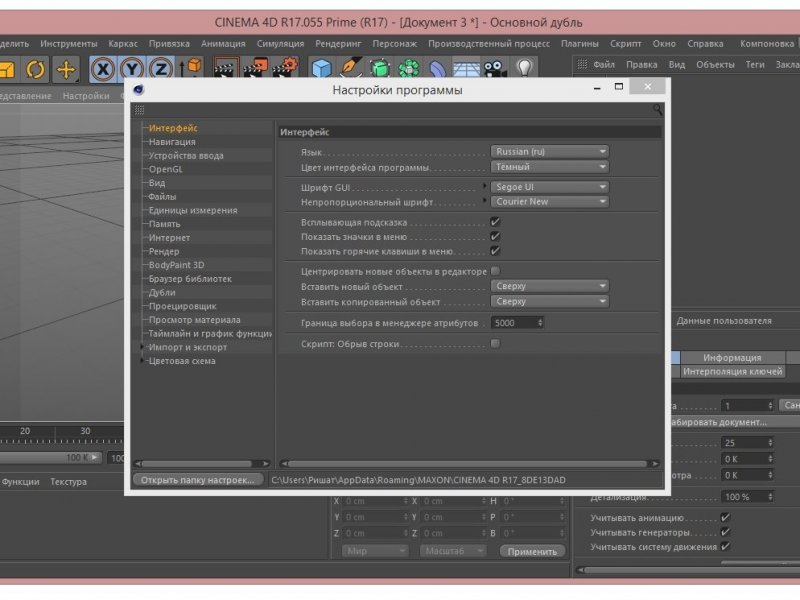
Task: Select BodyPaint 3D preferences category
Action: pyautogui.click(x=176, y=265)
